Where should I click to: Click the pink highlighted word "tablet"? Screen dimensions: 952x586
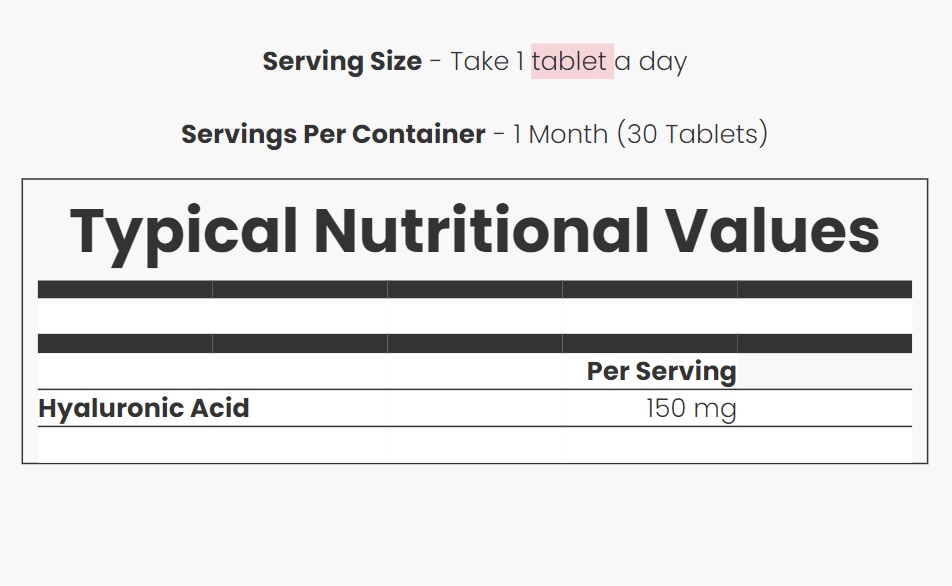(x=571, y=62)
